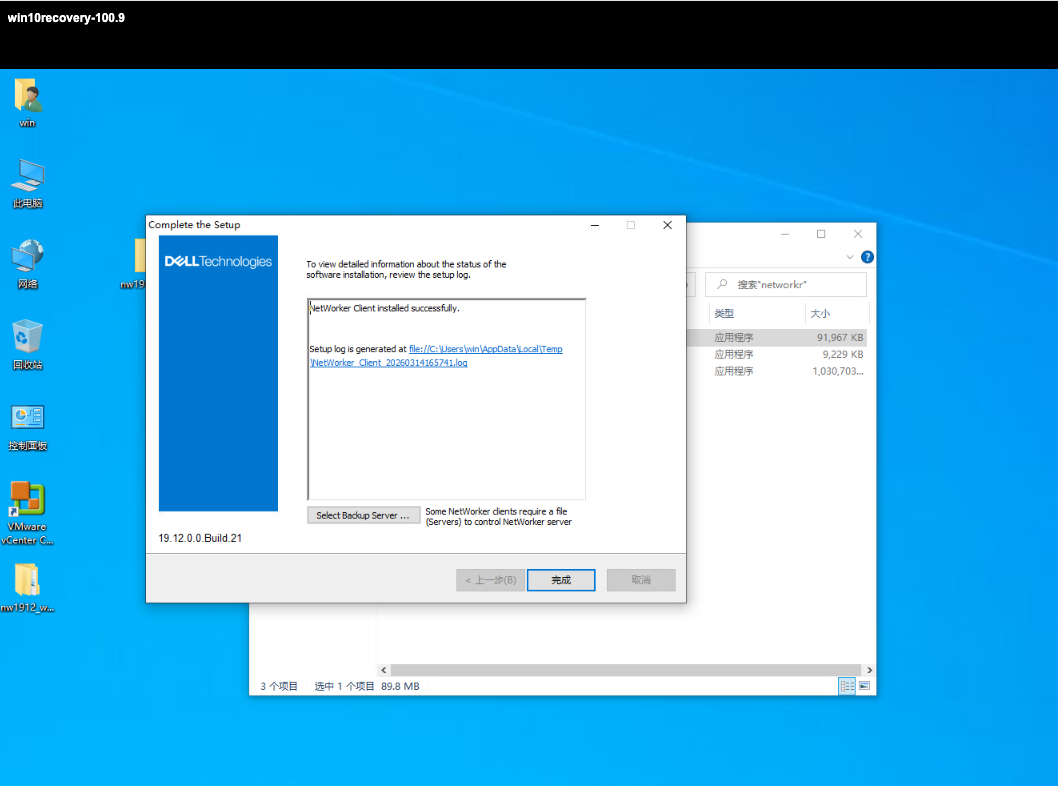
Task: Click the file://C:\Users\win\AppData link line
Action: pos(485,349)
